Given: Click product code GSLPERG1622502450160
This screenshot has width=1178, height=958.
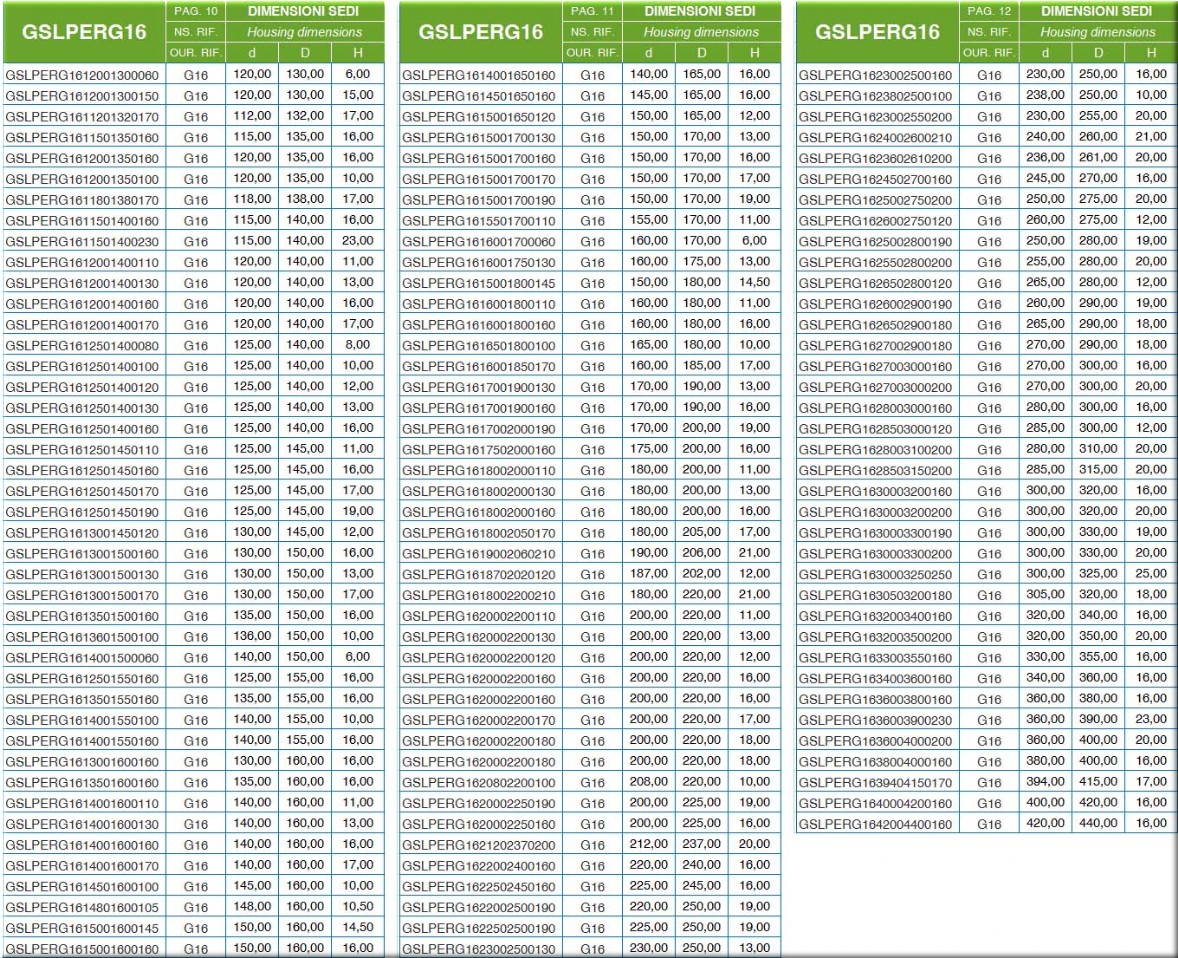Looking at the screenshot, I should pos(479,887).
